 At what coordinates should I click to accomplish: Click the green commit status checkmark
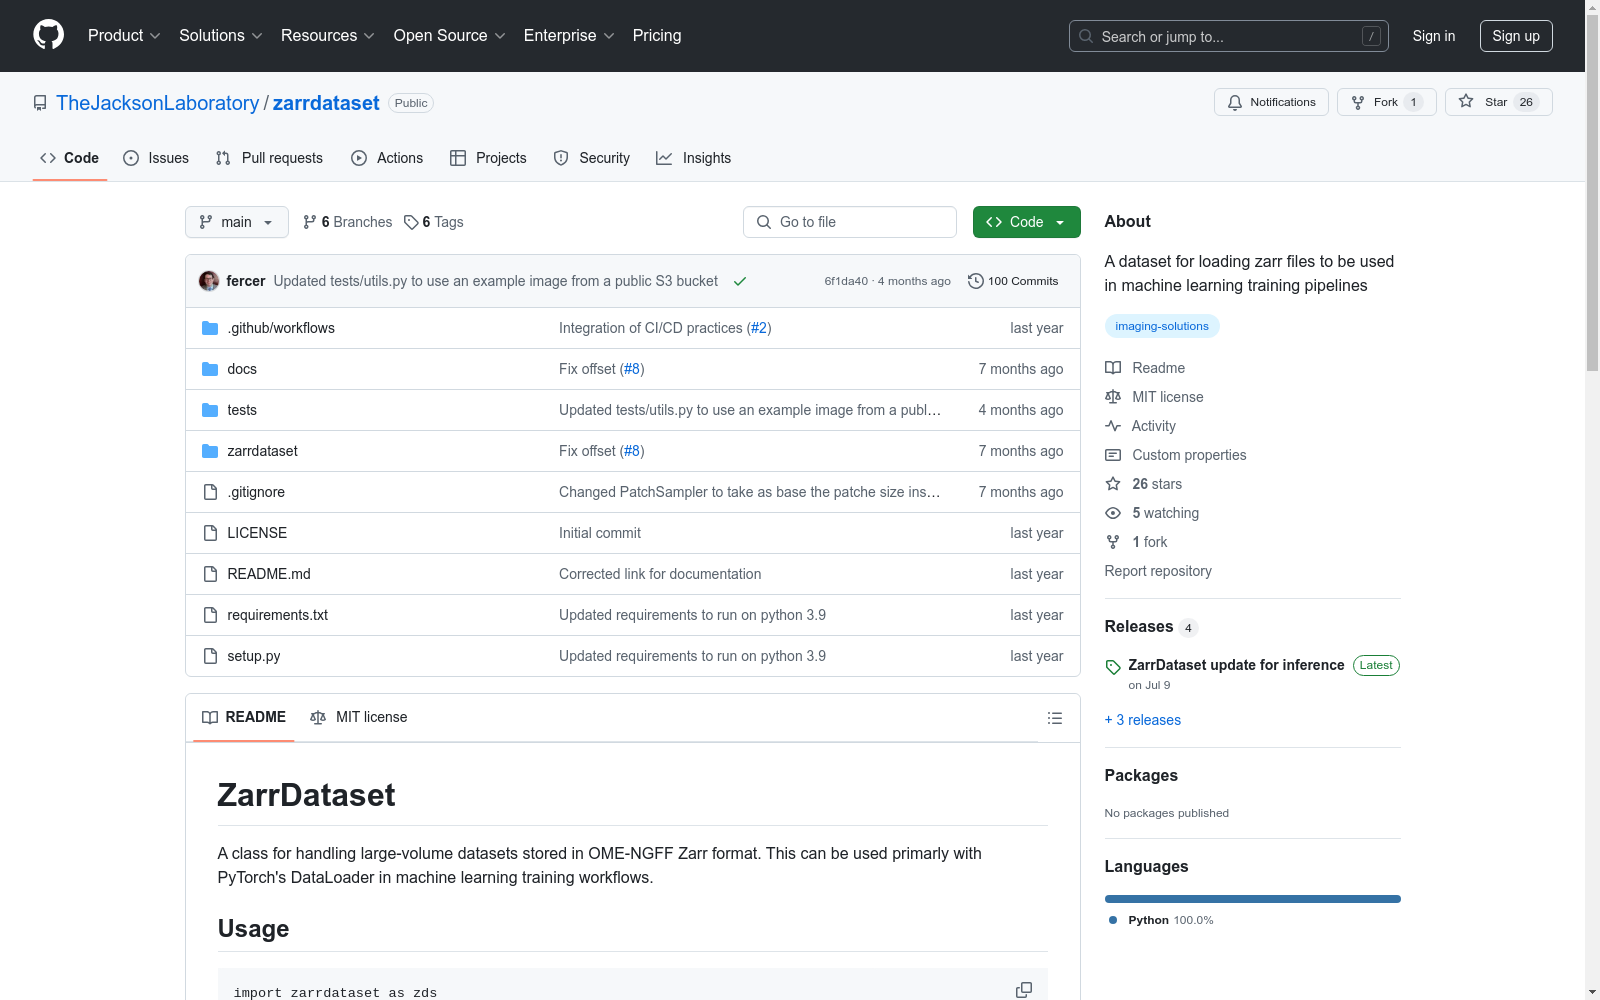tap(740, 281)
